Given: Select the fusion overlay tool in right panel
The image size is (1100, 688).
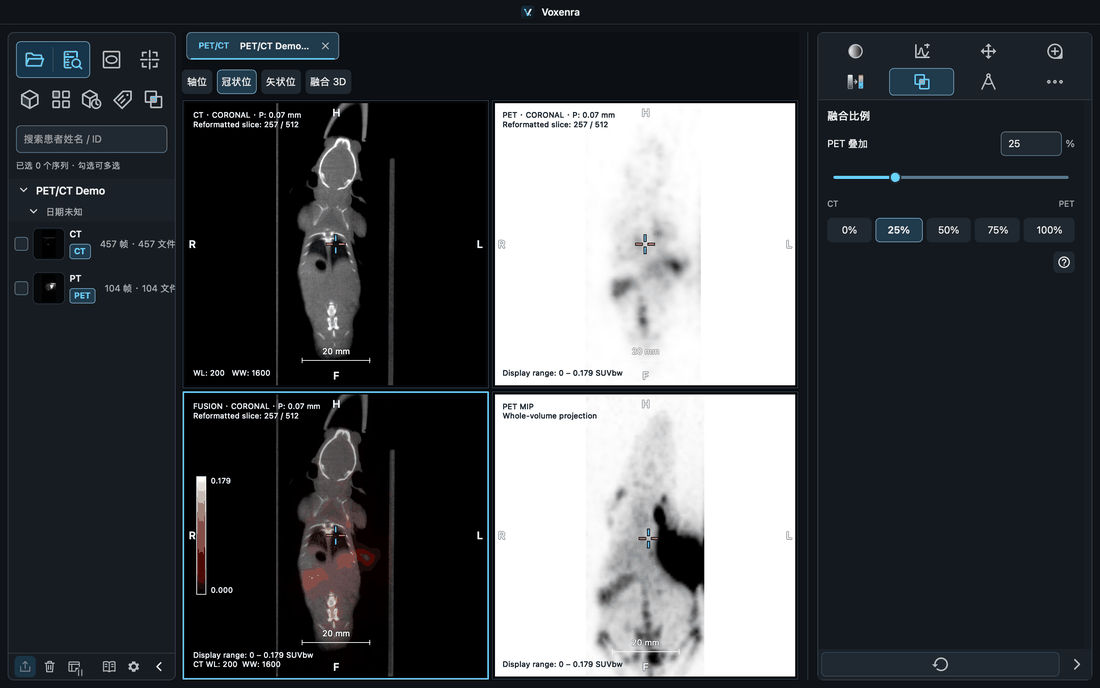Looking at the screenshot, I should (x=921, y=82).
